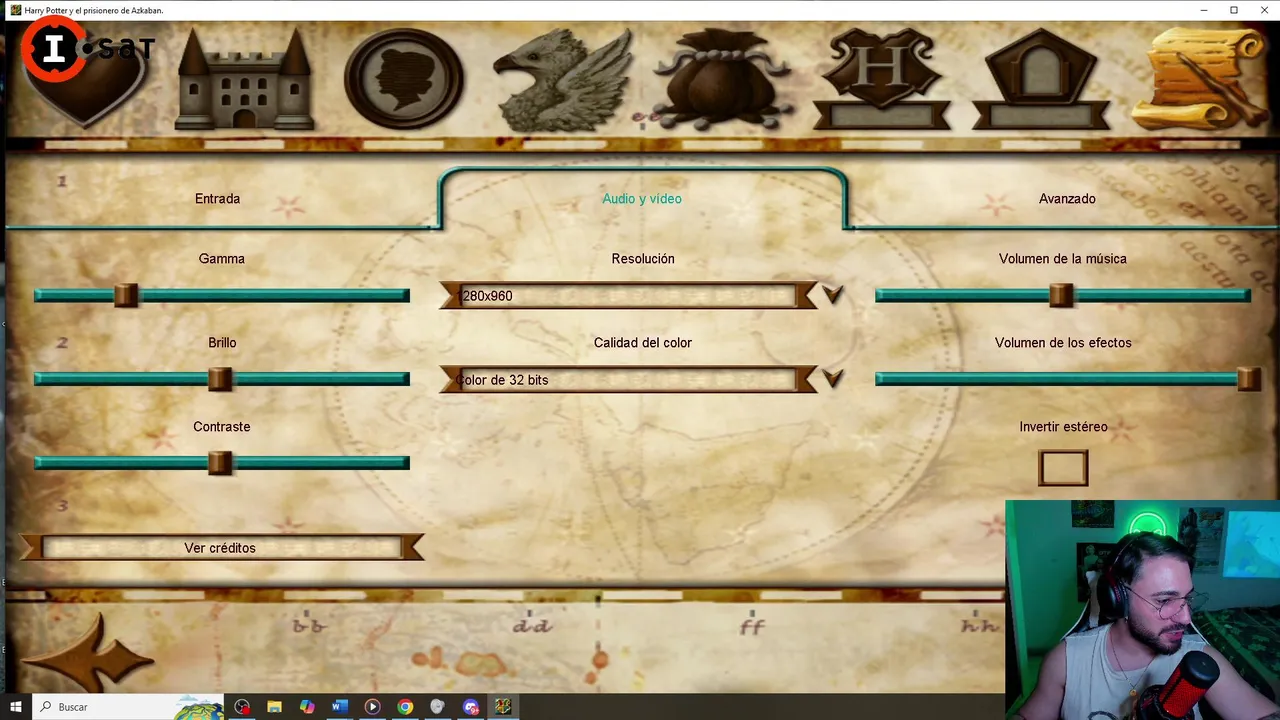Screen dimensions: 1280x720
Task: Select the silhouette portrait medallion icon
Action: click(404, 78)
